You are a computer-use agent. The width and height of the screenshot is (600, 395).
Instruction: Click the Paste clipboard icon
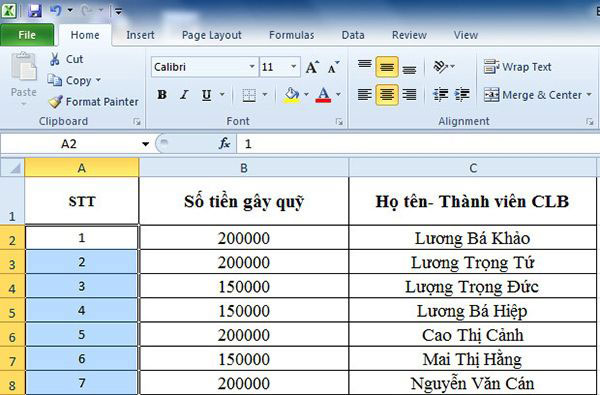pyautogui.click(x=24, y=67)
